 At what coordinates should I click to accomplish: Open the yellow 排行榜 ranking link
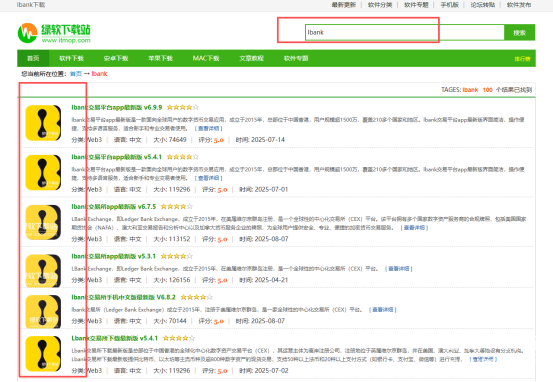point(522,59)
